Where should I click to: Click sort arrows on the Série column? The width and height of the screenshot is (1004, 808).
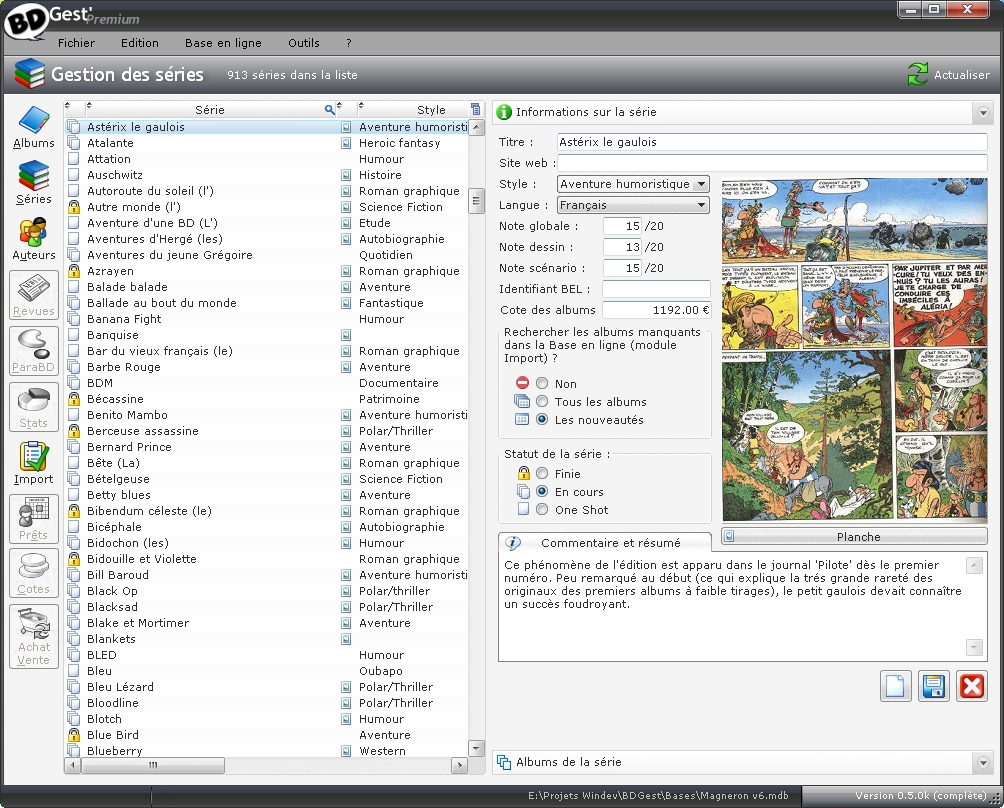(x=89, y=106)
